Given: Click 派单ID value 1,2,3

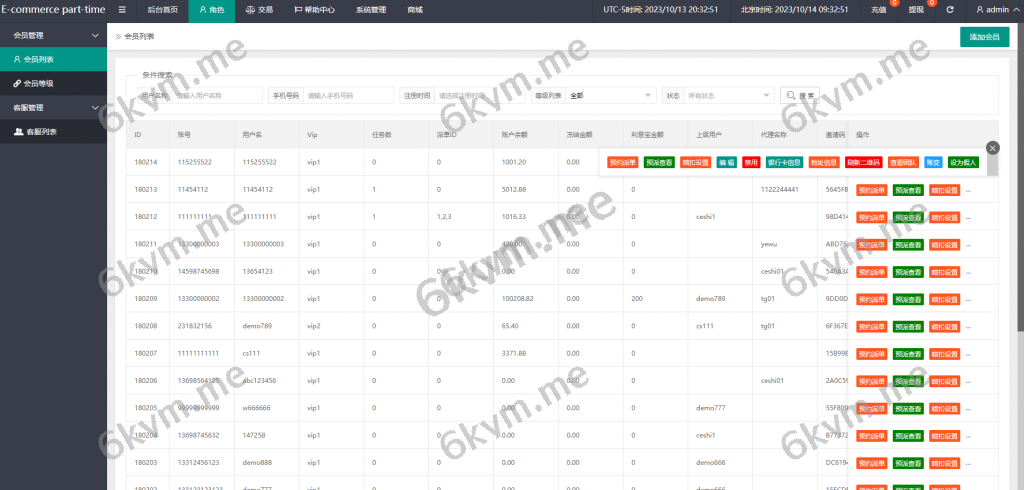Looking at the screenshot, I should (445, 217).
